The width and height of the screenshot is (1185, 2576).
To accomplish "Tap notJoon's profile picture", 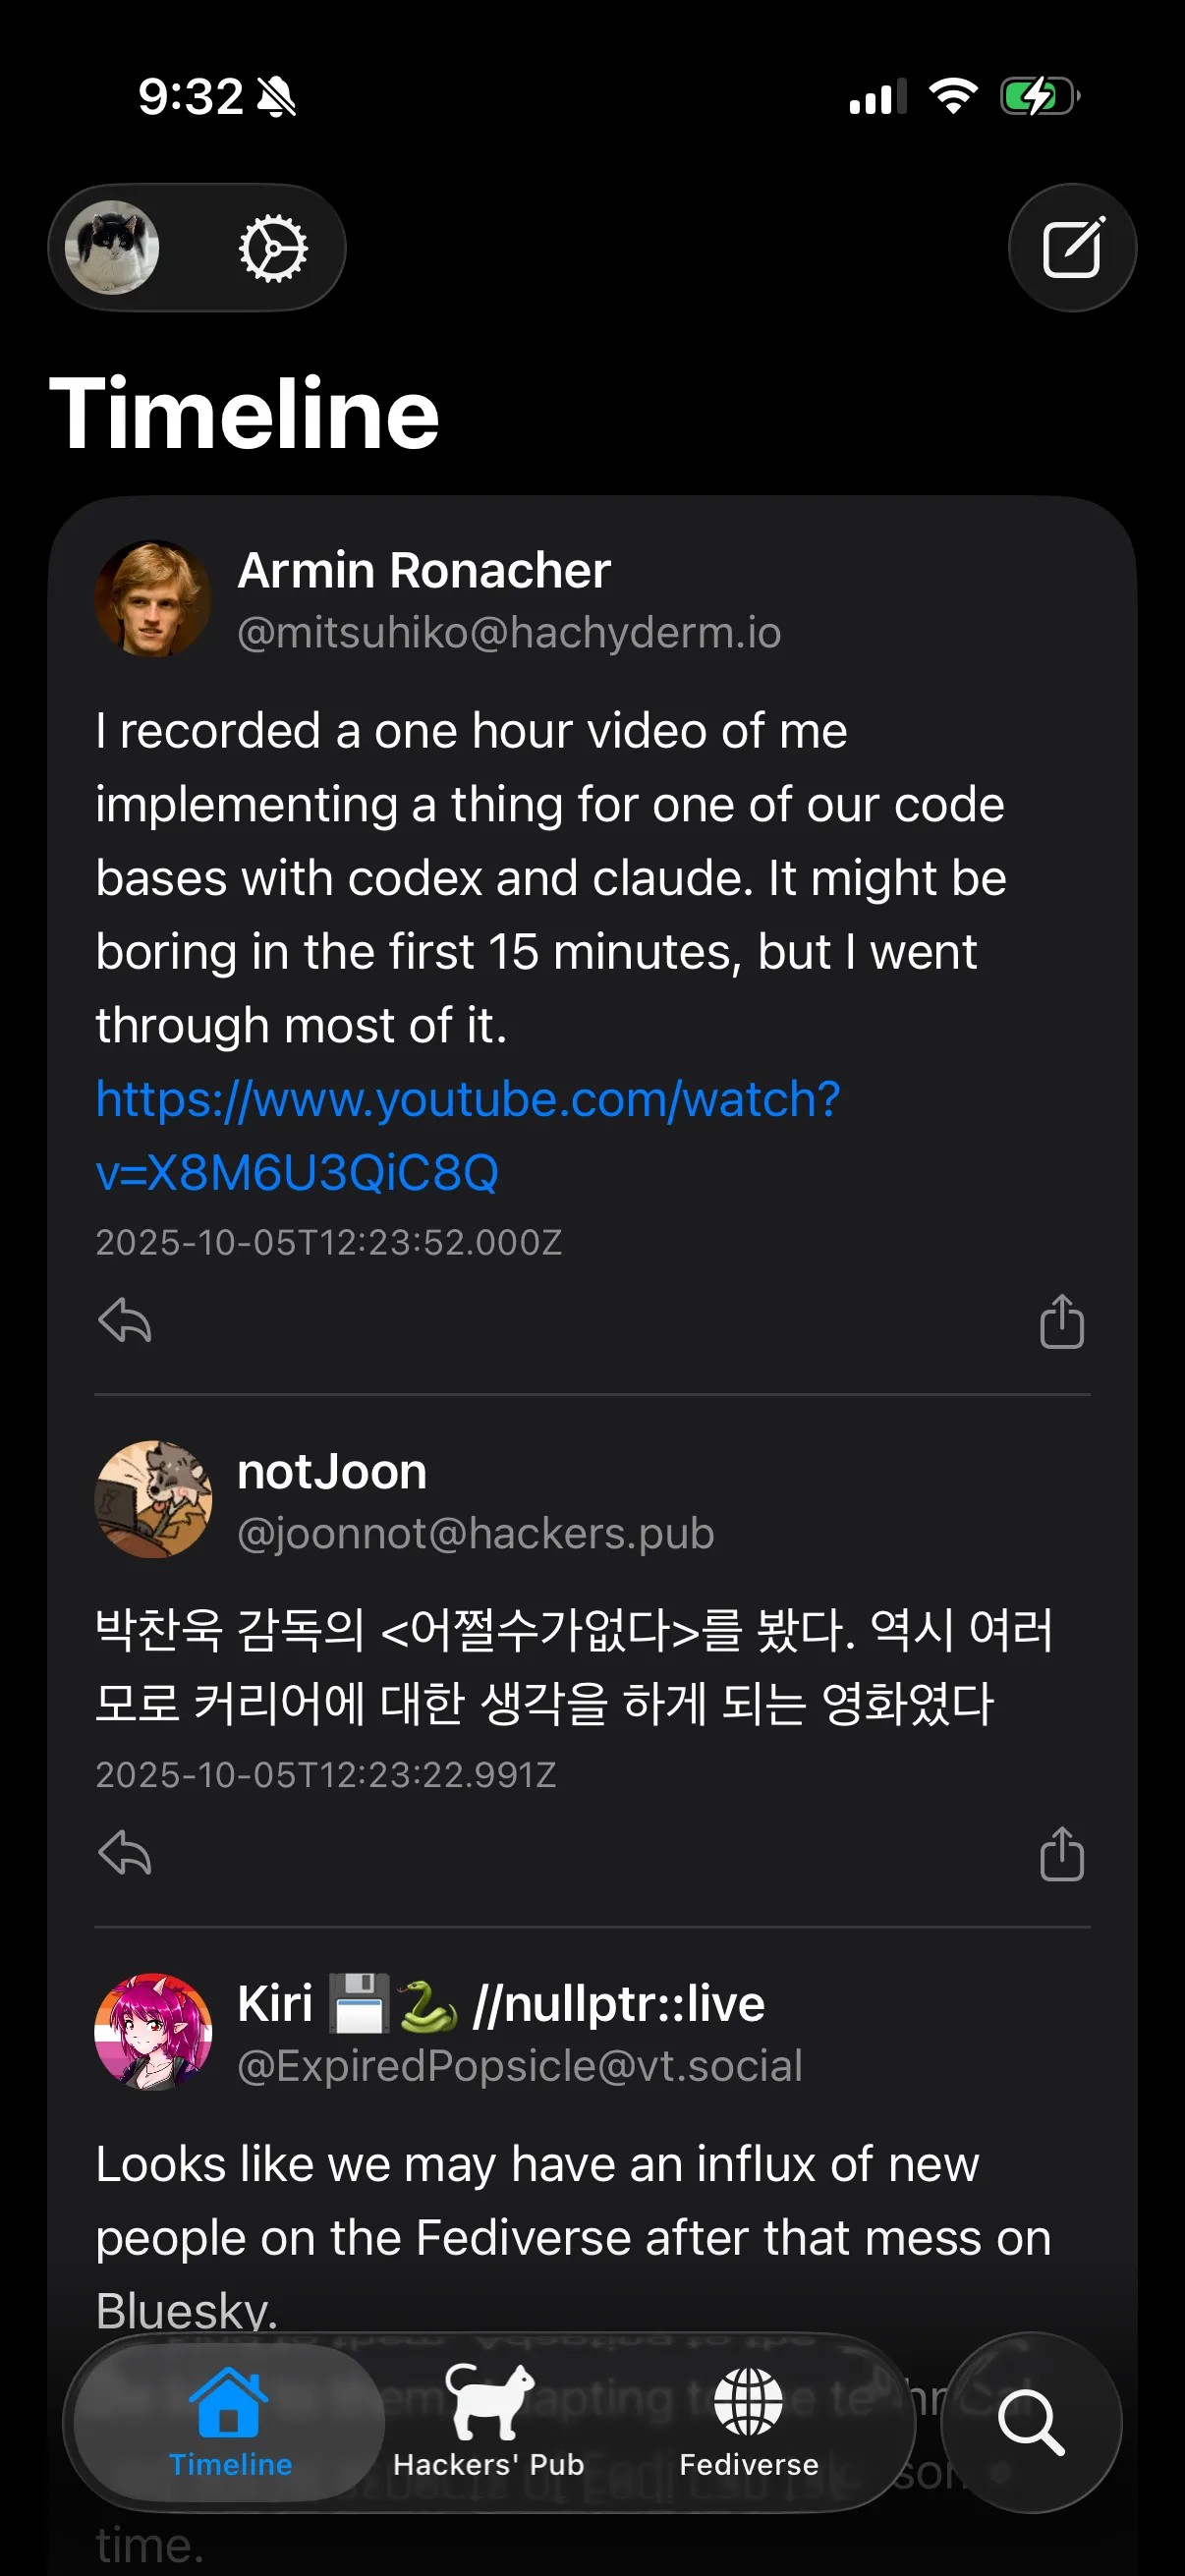I will click(153, 1499).
